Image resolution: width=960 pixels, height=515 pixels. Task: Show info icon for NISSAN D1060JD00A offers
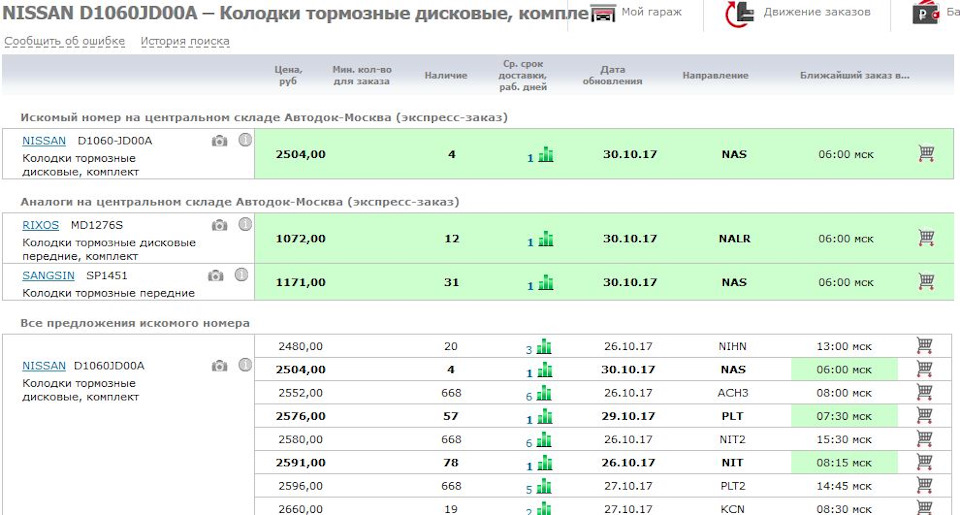[x=245, y=365]
